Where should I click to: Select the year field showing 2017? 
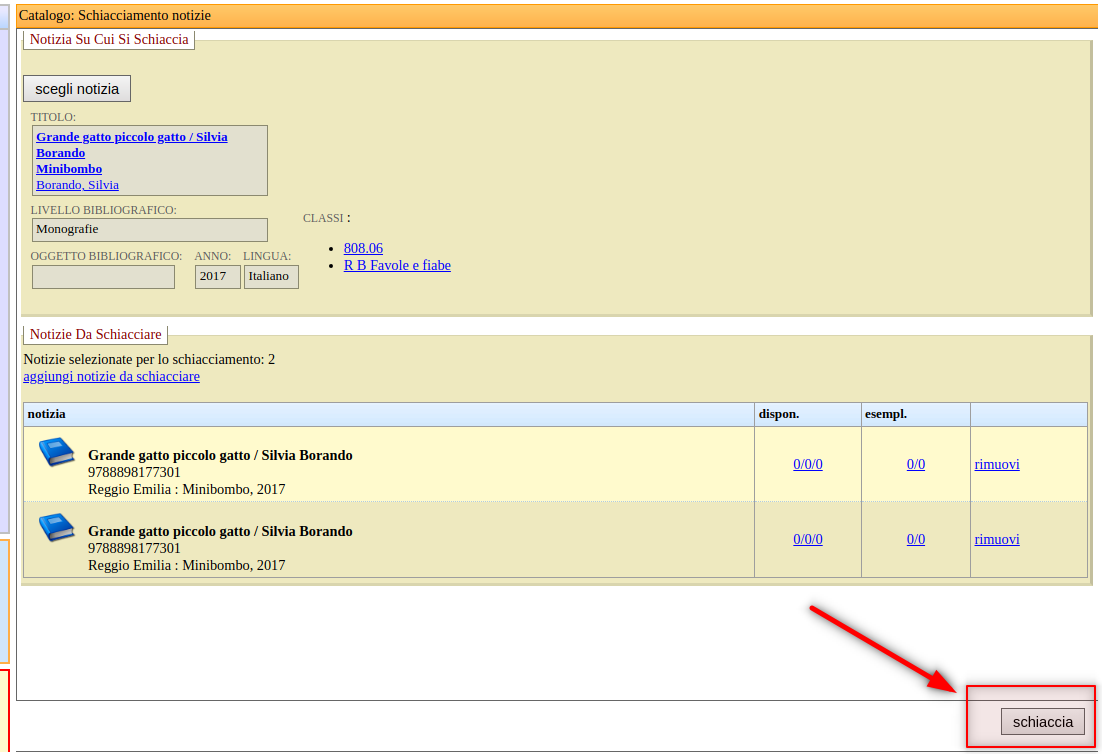217,277
